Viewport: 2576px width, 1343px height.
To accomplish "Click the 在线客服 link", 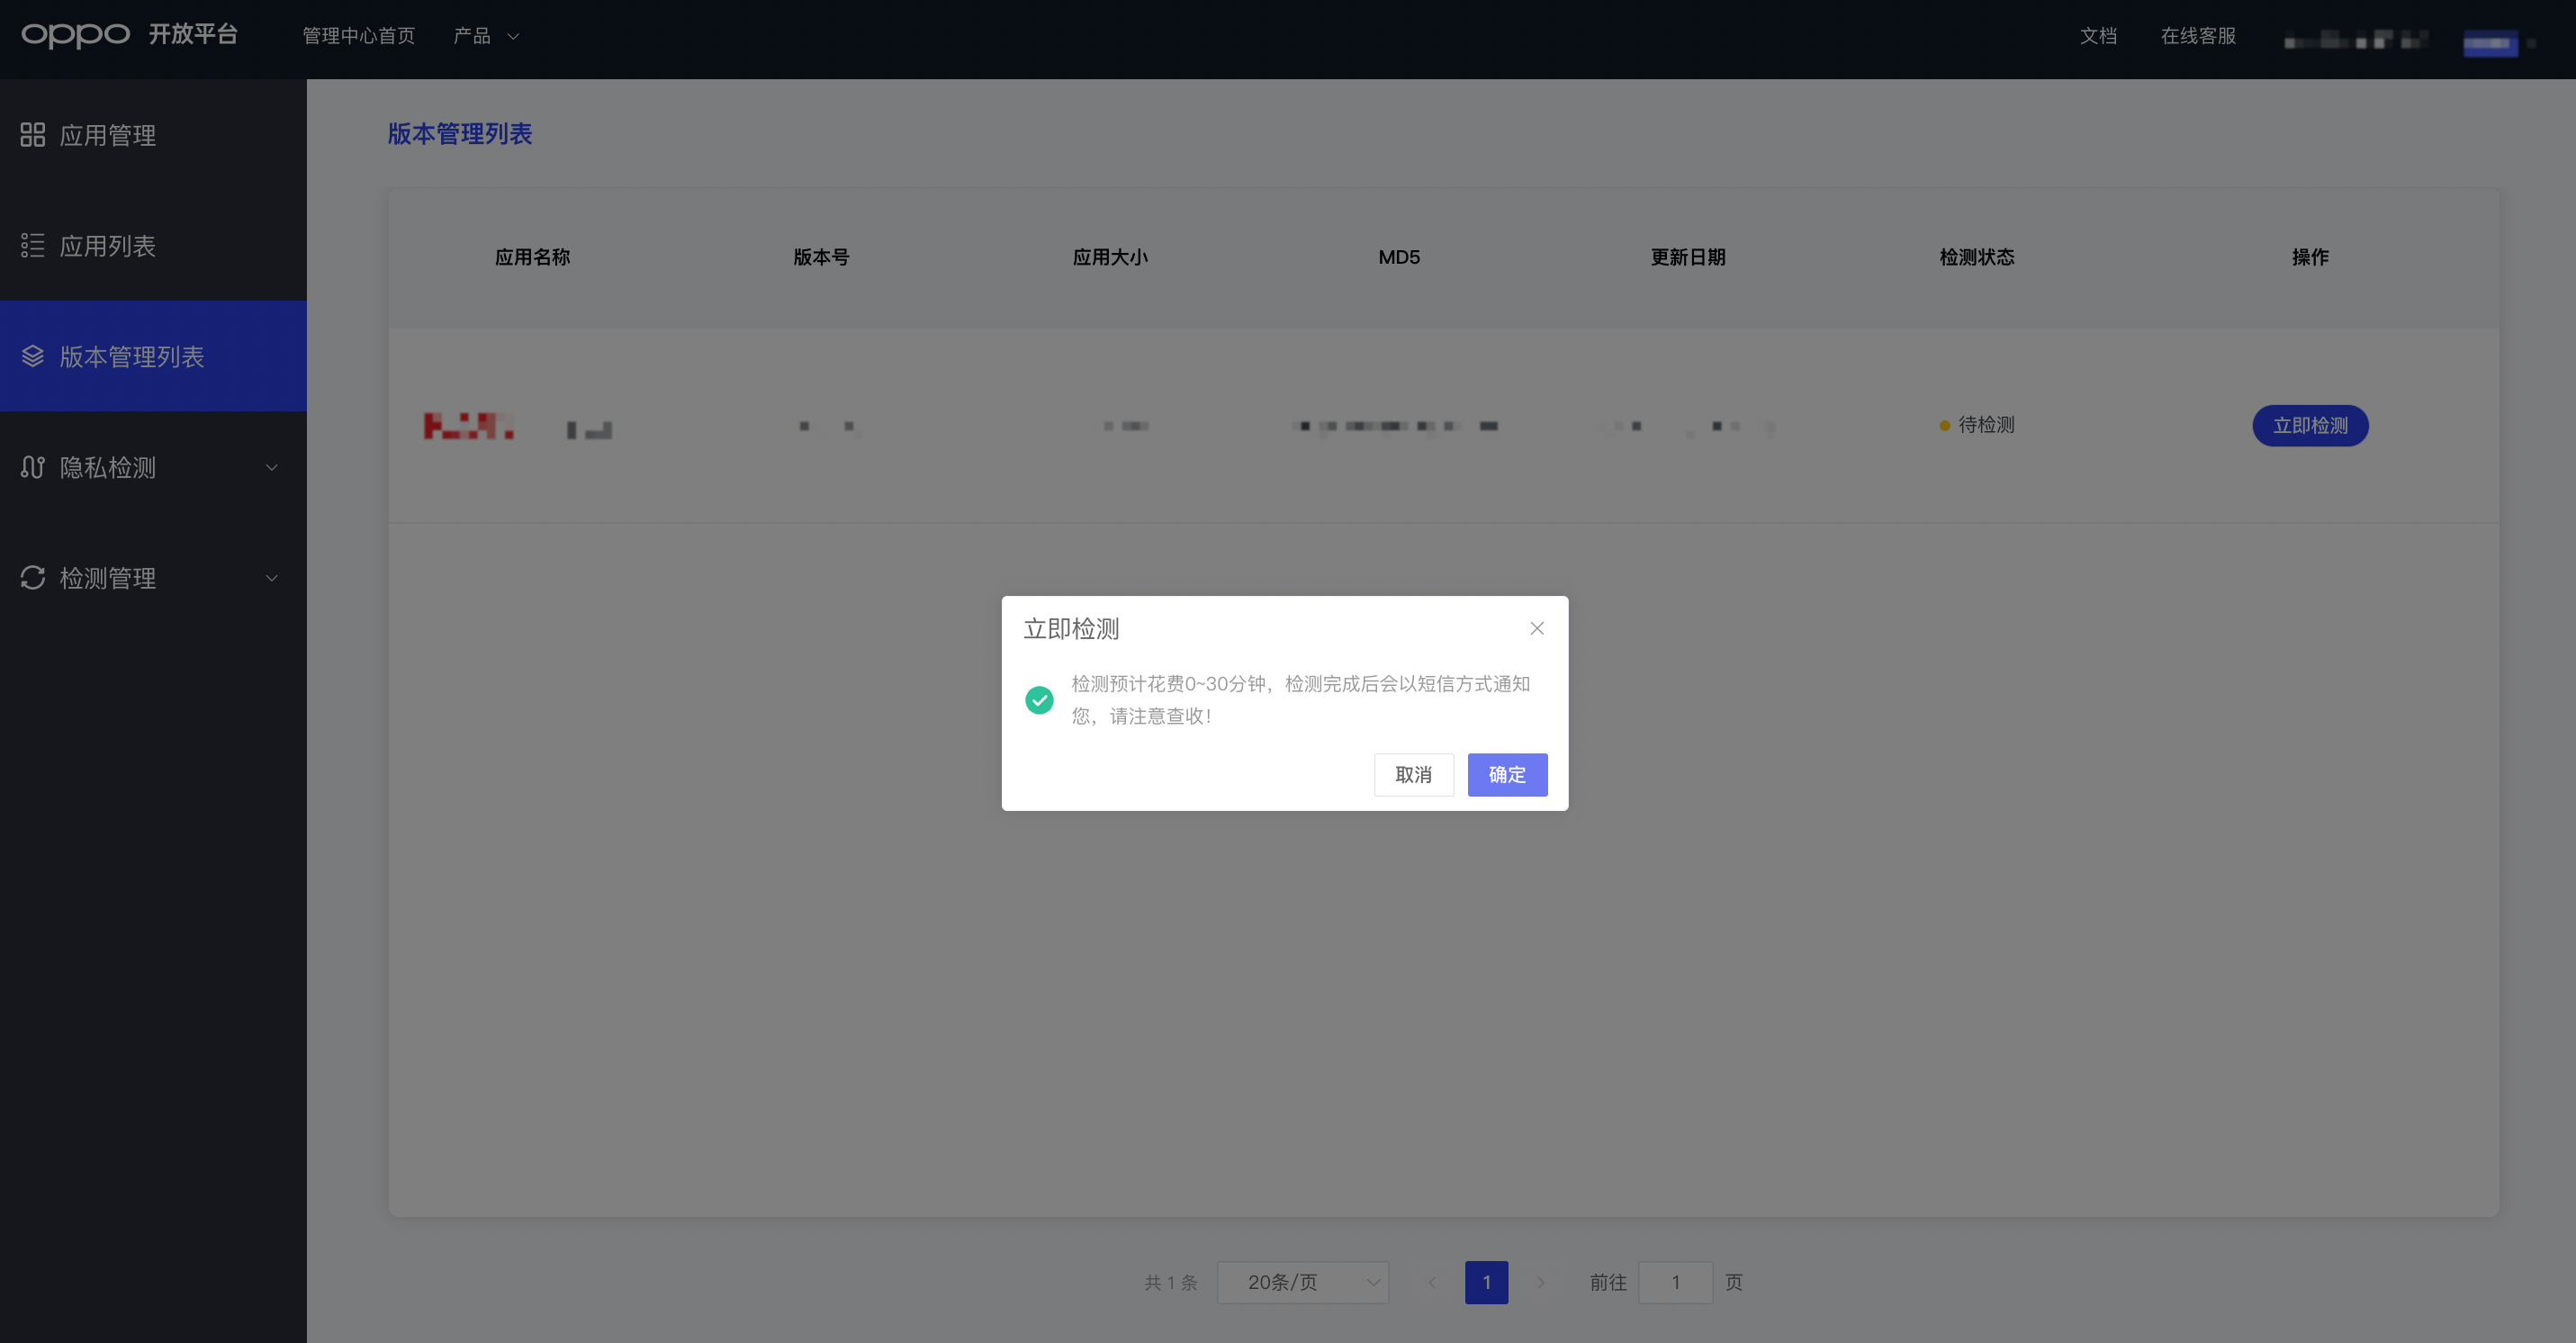I will coord(2197,36).
